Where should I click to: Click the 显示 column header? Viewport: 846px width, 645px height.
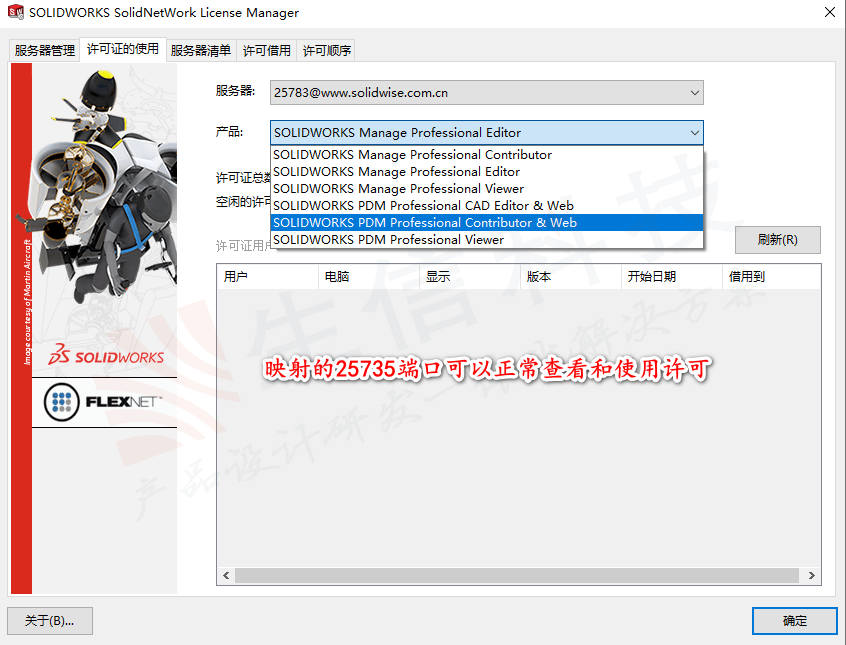tap(470, 277)
